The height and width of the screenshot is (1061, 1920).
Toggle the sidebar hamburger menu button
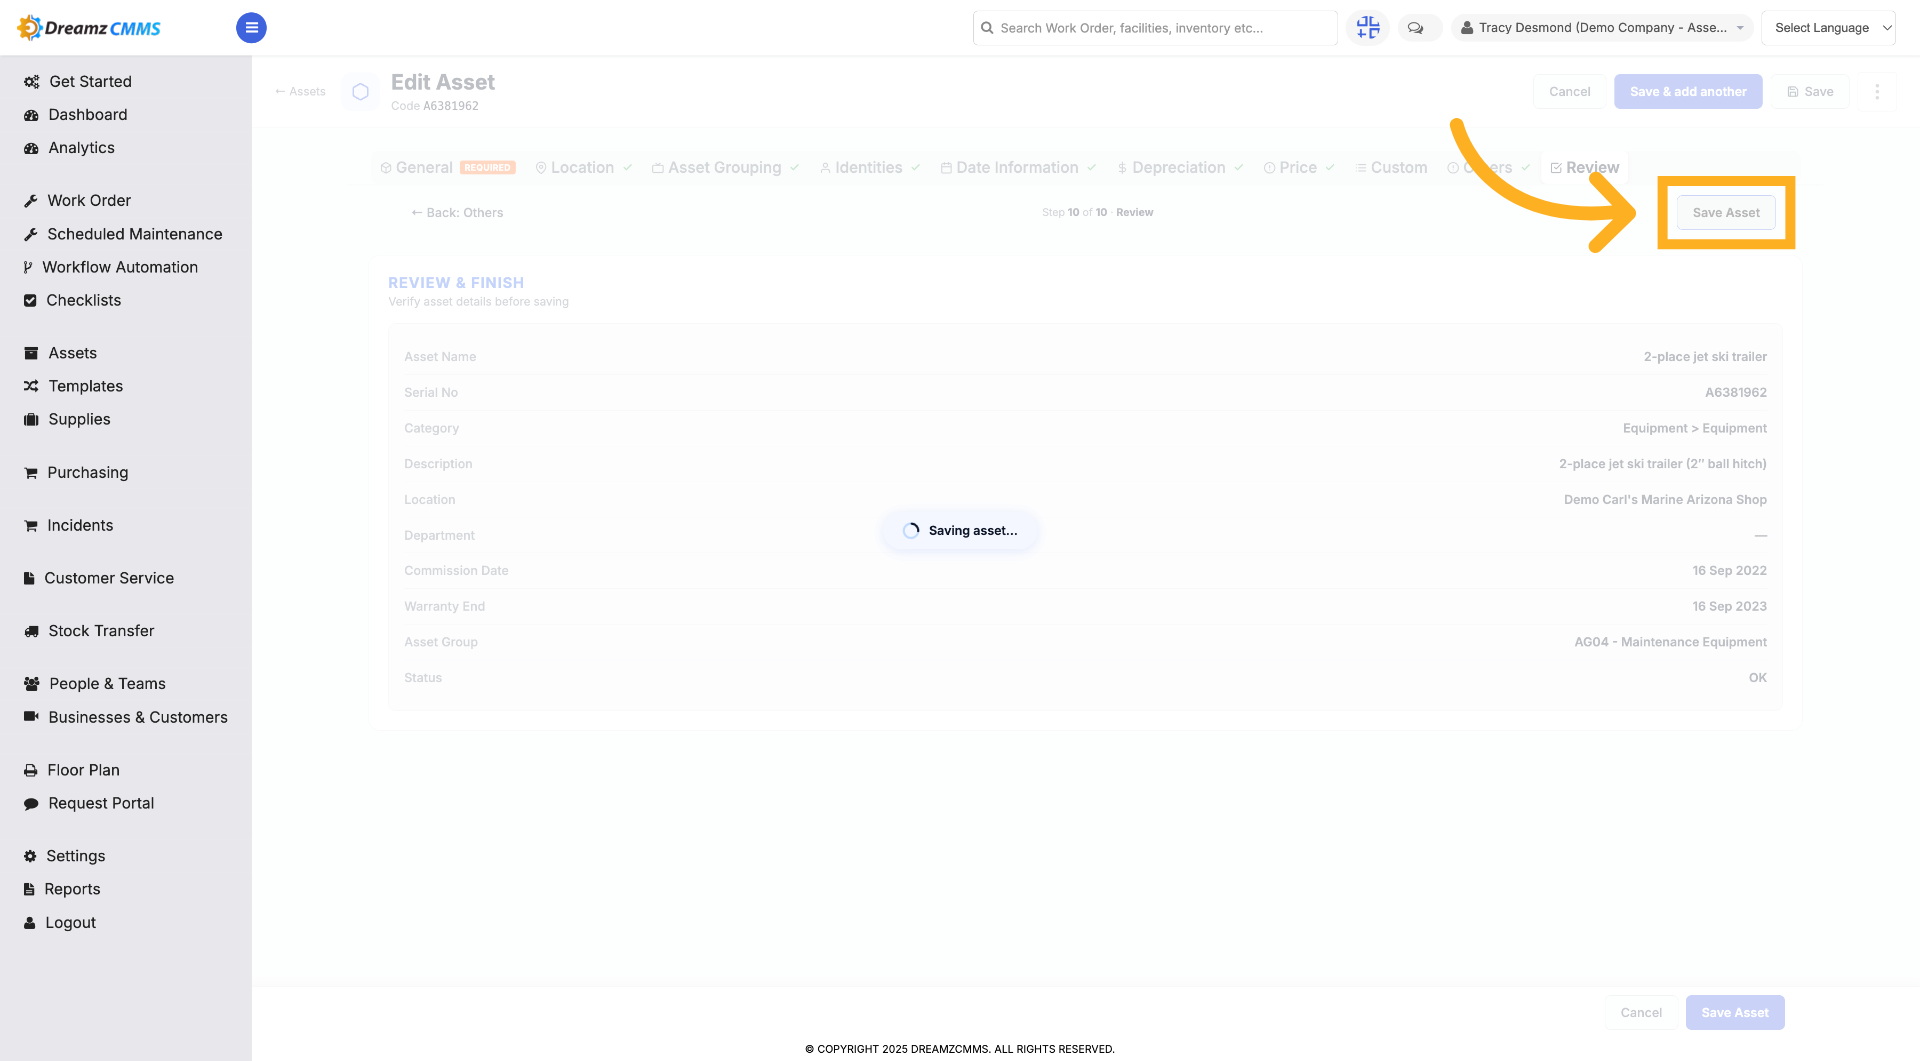pos(251,28)
